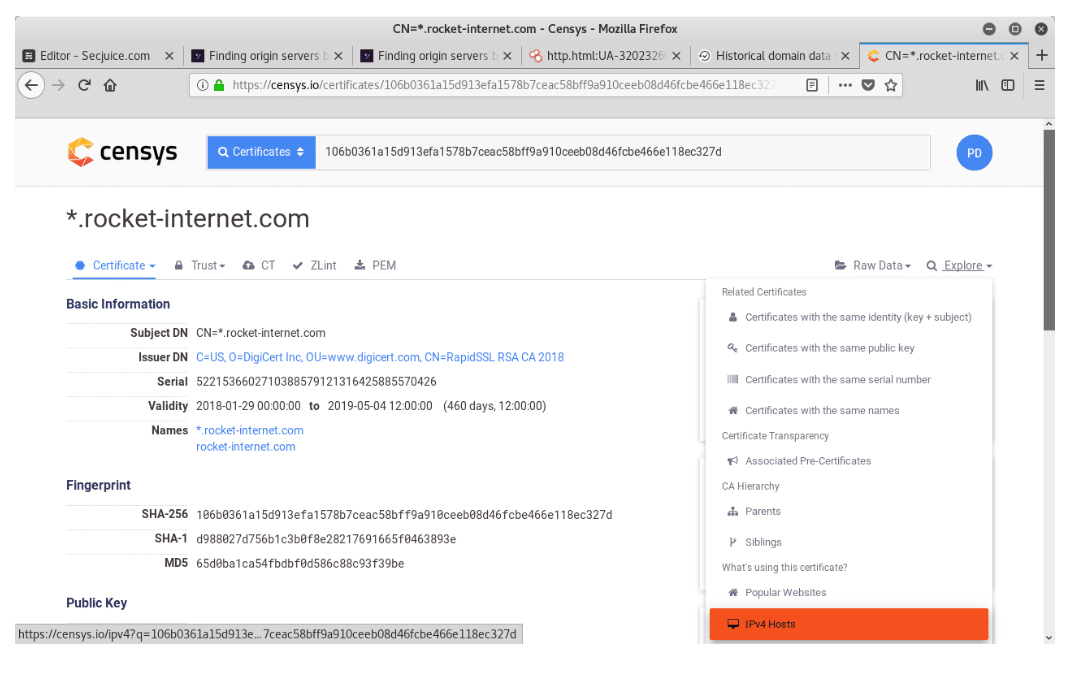Click the Firefox reload page icon
Image resolution: width=1081 pixels, height=677 pixels.
coord(84,85)
